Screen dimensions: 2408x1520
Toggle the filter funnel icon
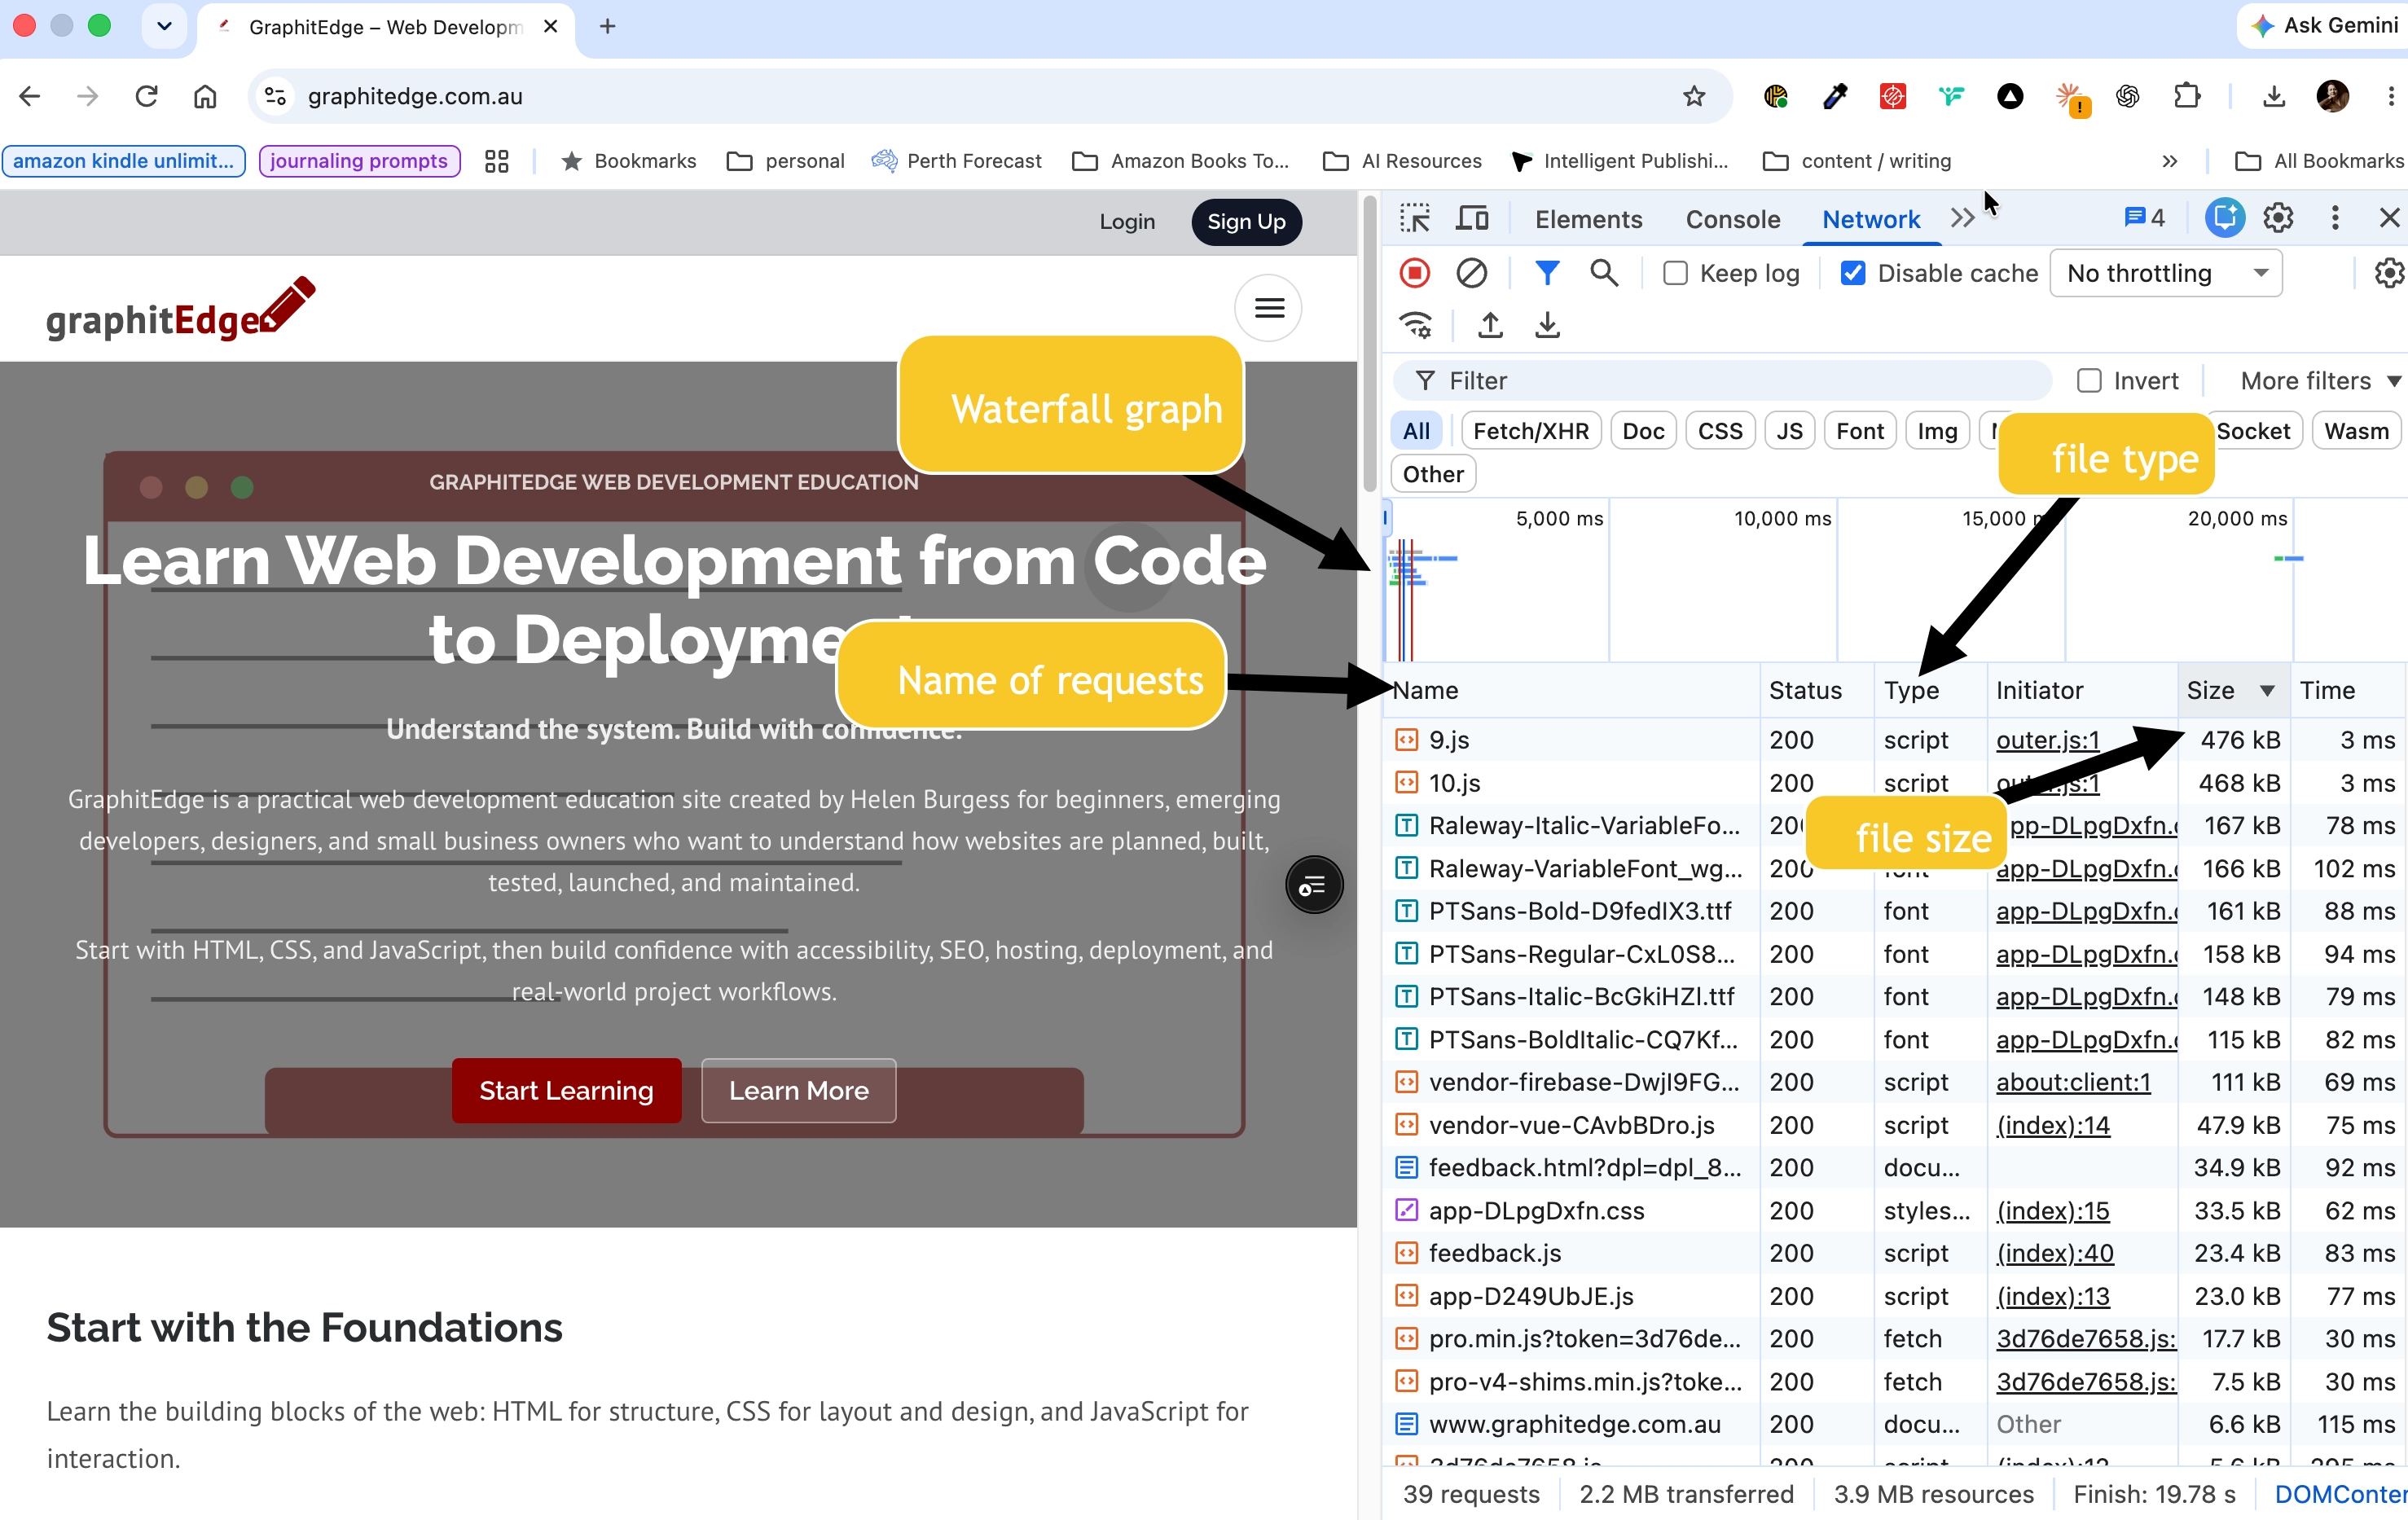point(1546,273)
